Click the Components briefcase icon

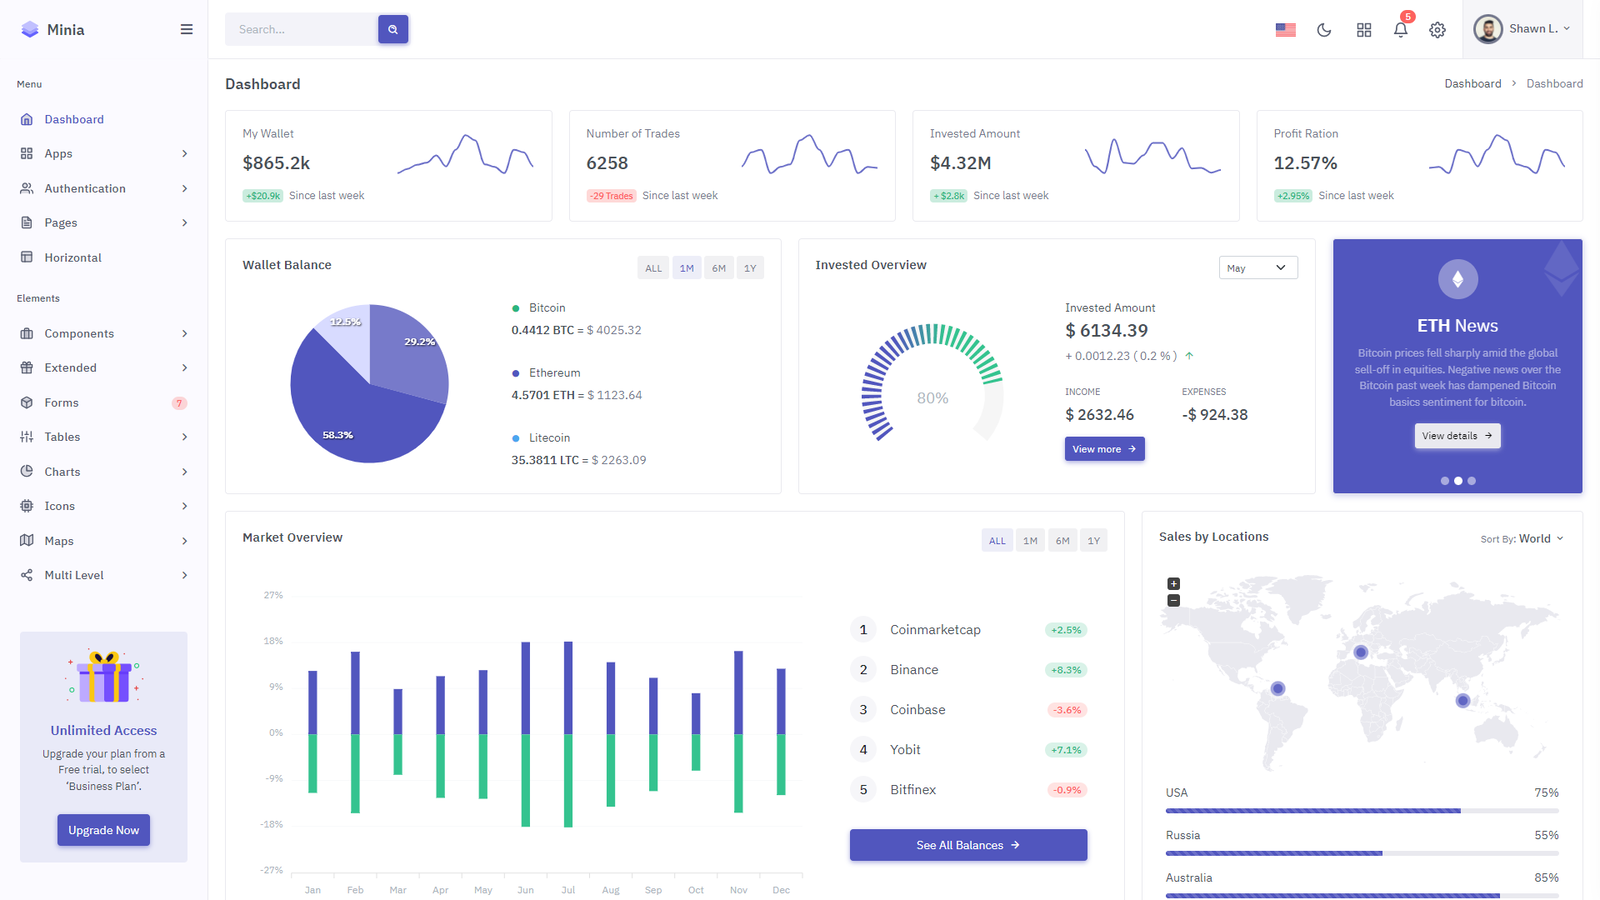[27, 334]
